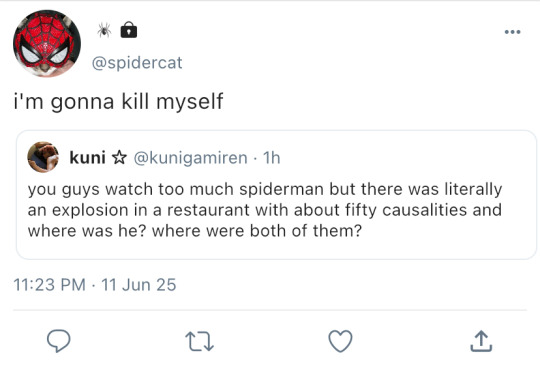The height and width of the screenshot is (372, 540).
Task: Click the tweet text "i'm gonna kill myself"
Action: click(x=118, y=102)
